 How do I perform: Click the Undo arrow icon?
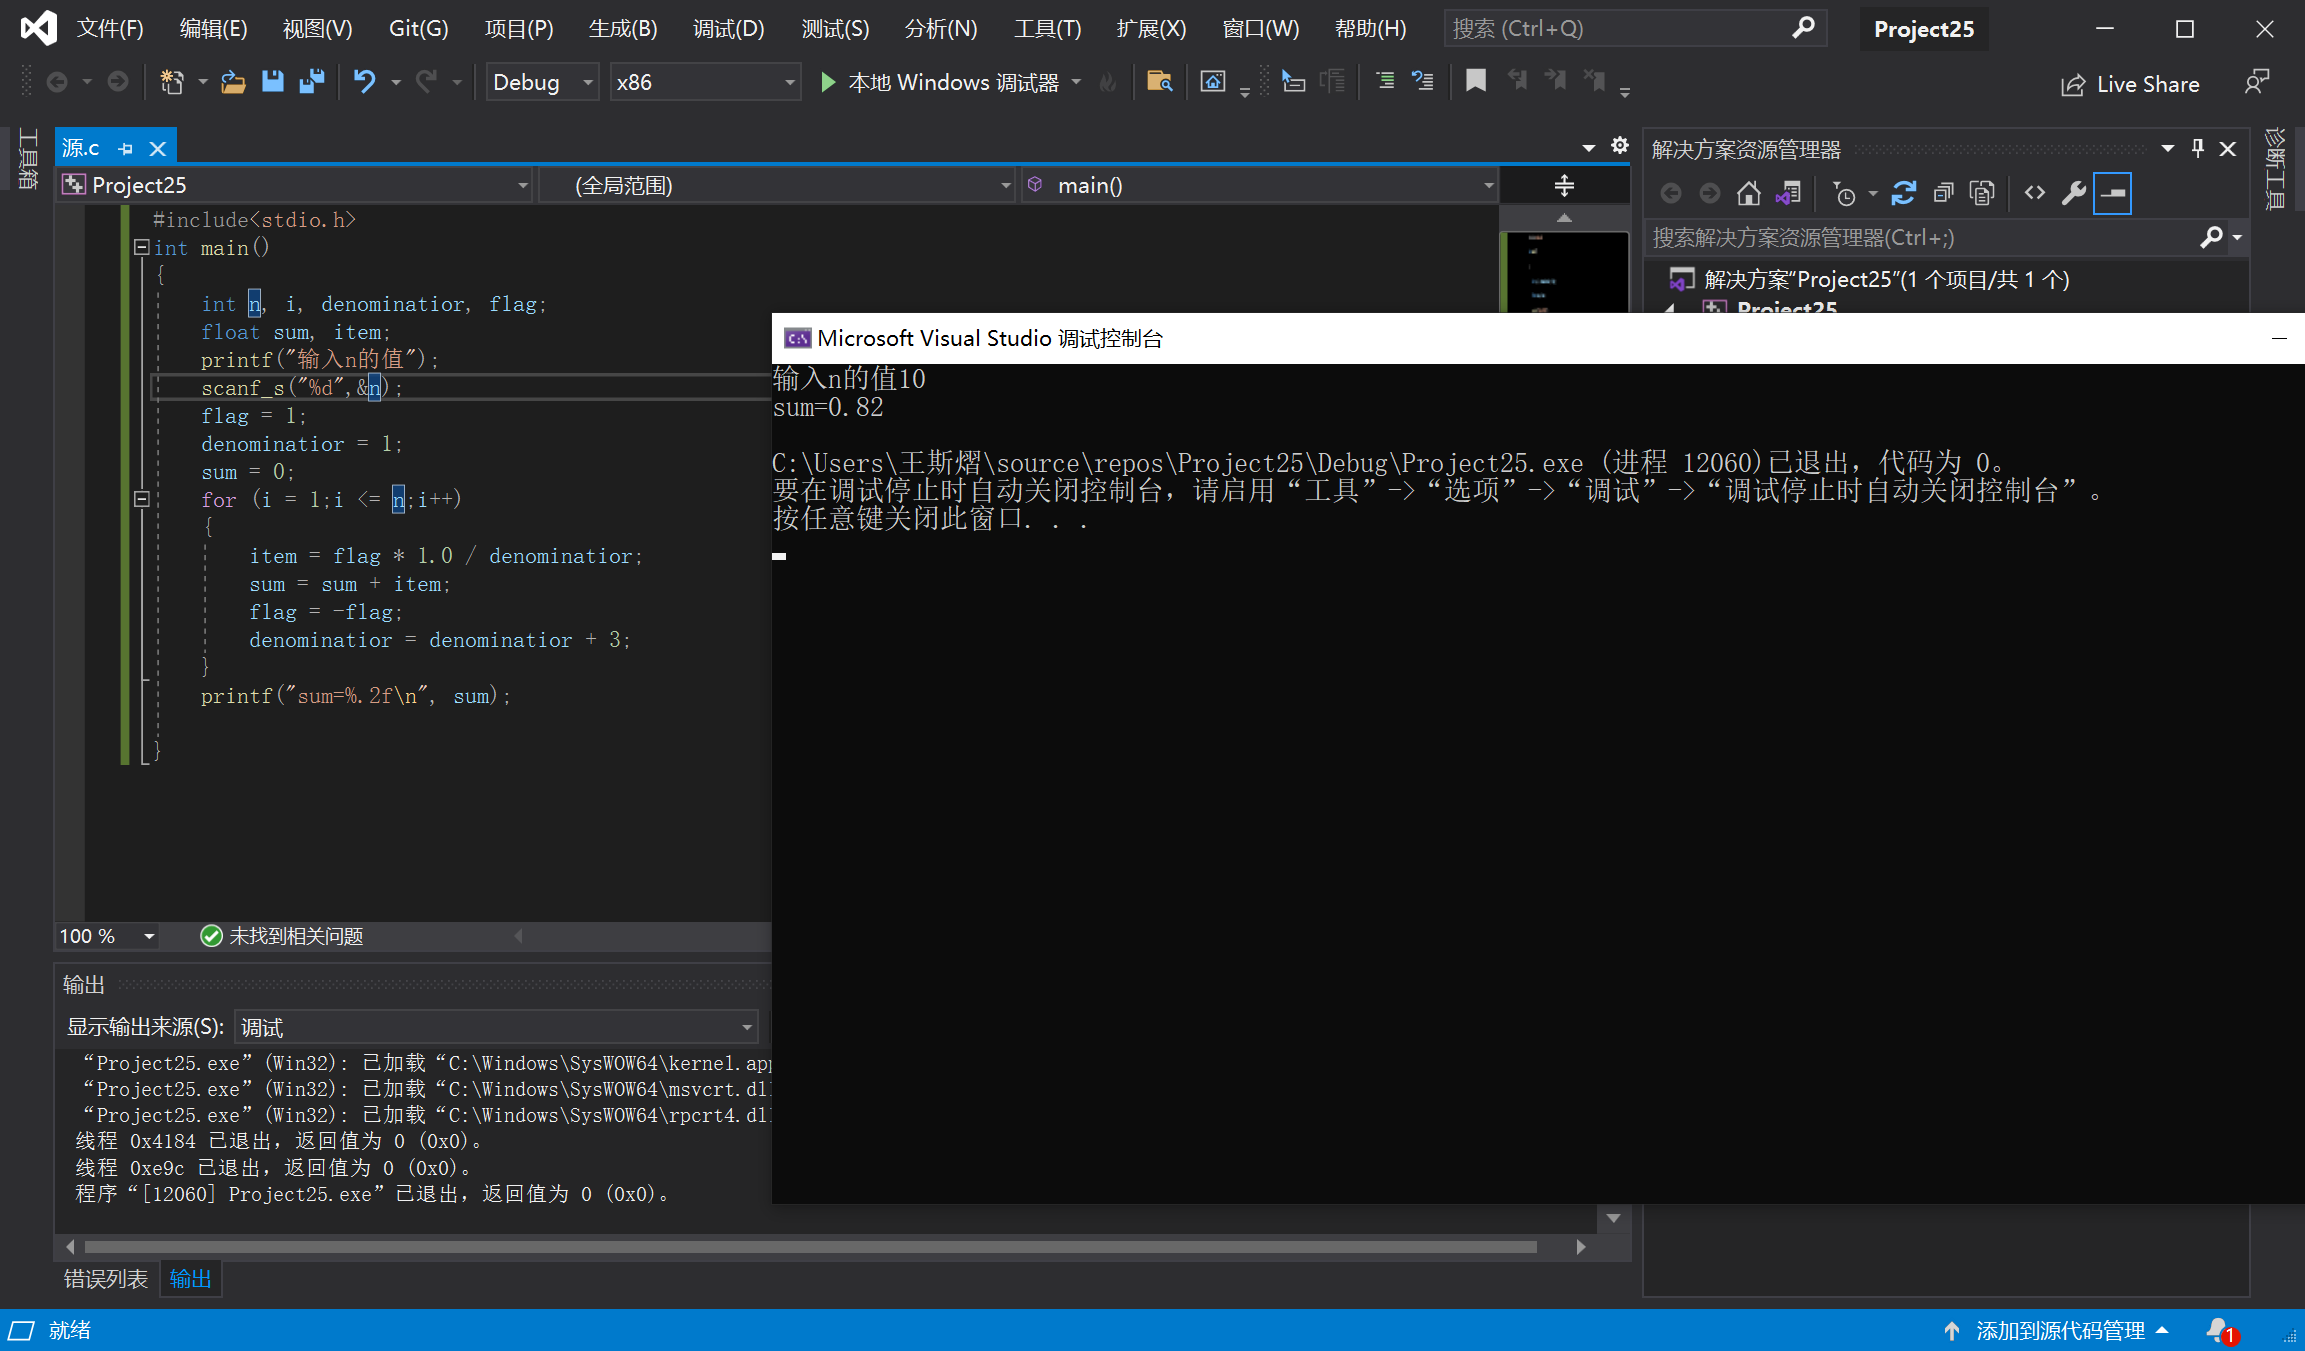pos(364,82)
